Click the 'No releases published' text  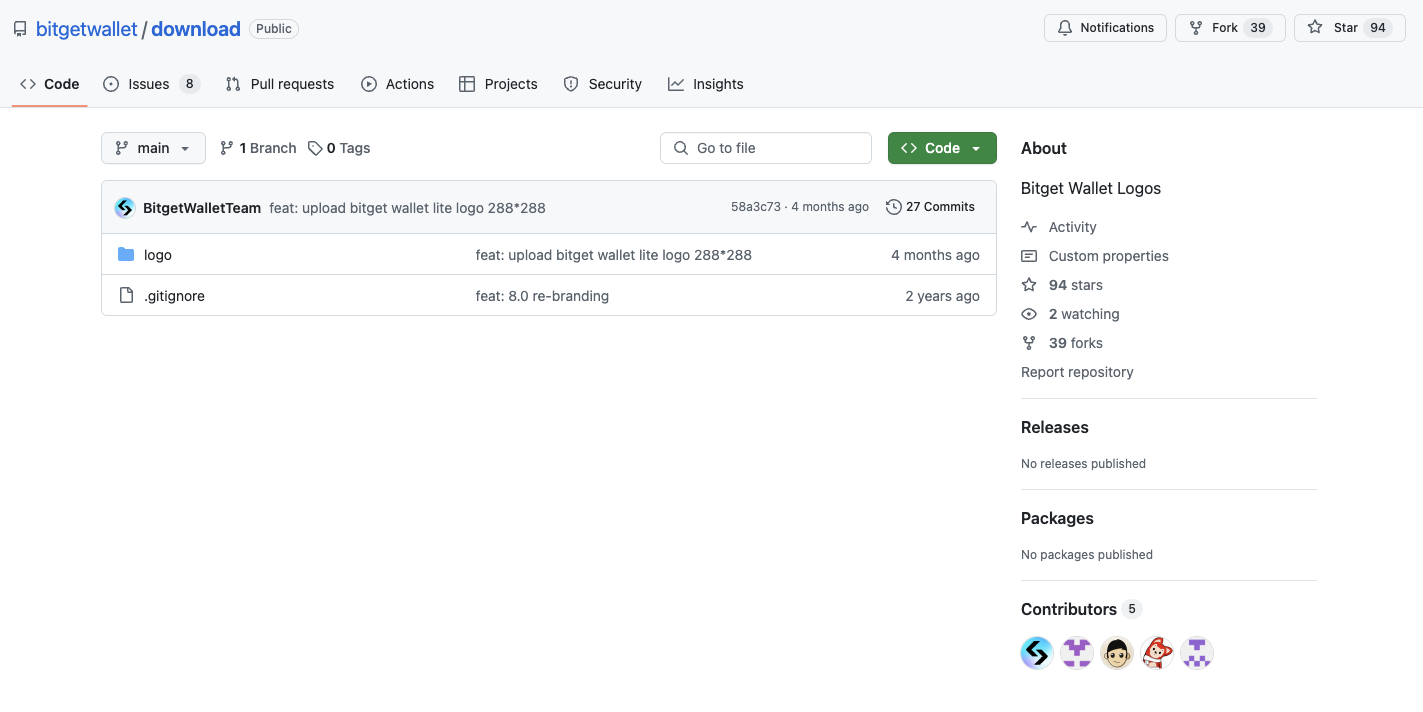(x=1083, y=463)
